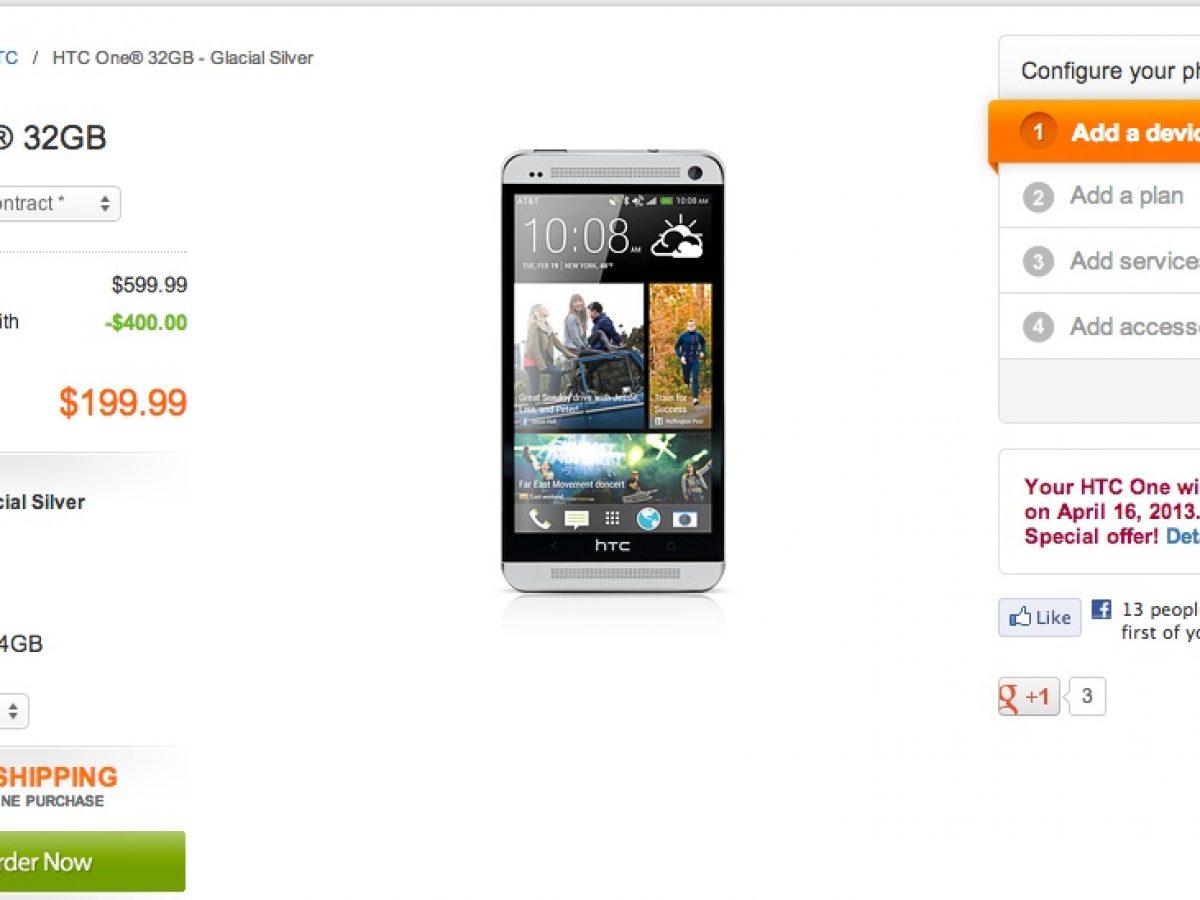Viewport: 1200px width, 900px height.
Task: Go to the Add services step
Action: (x=1134, y=261)
